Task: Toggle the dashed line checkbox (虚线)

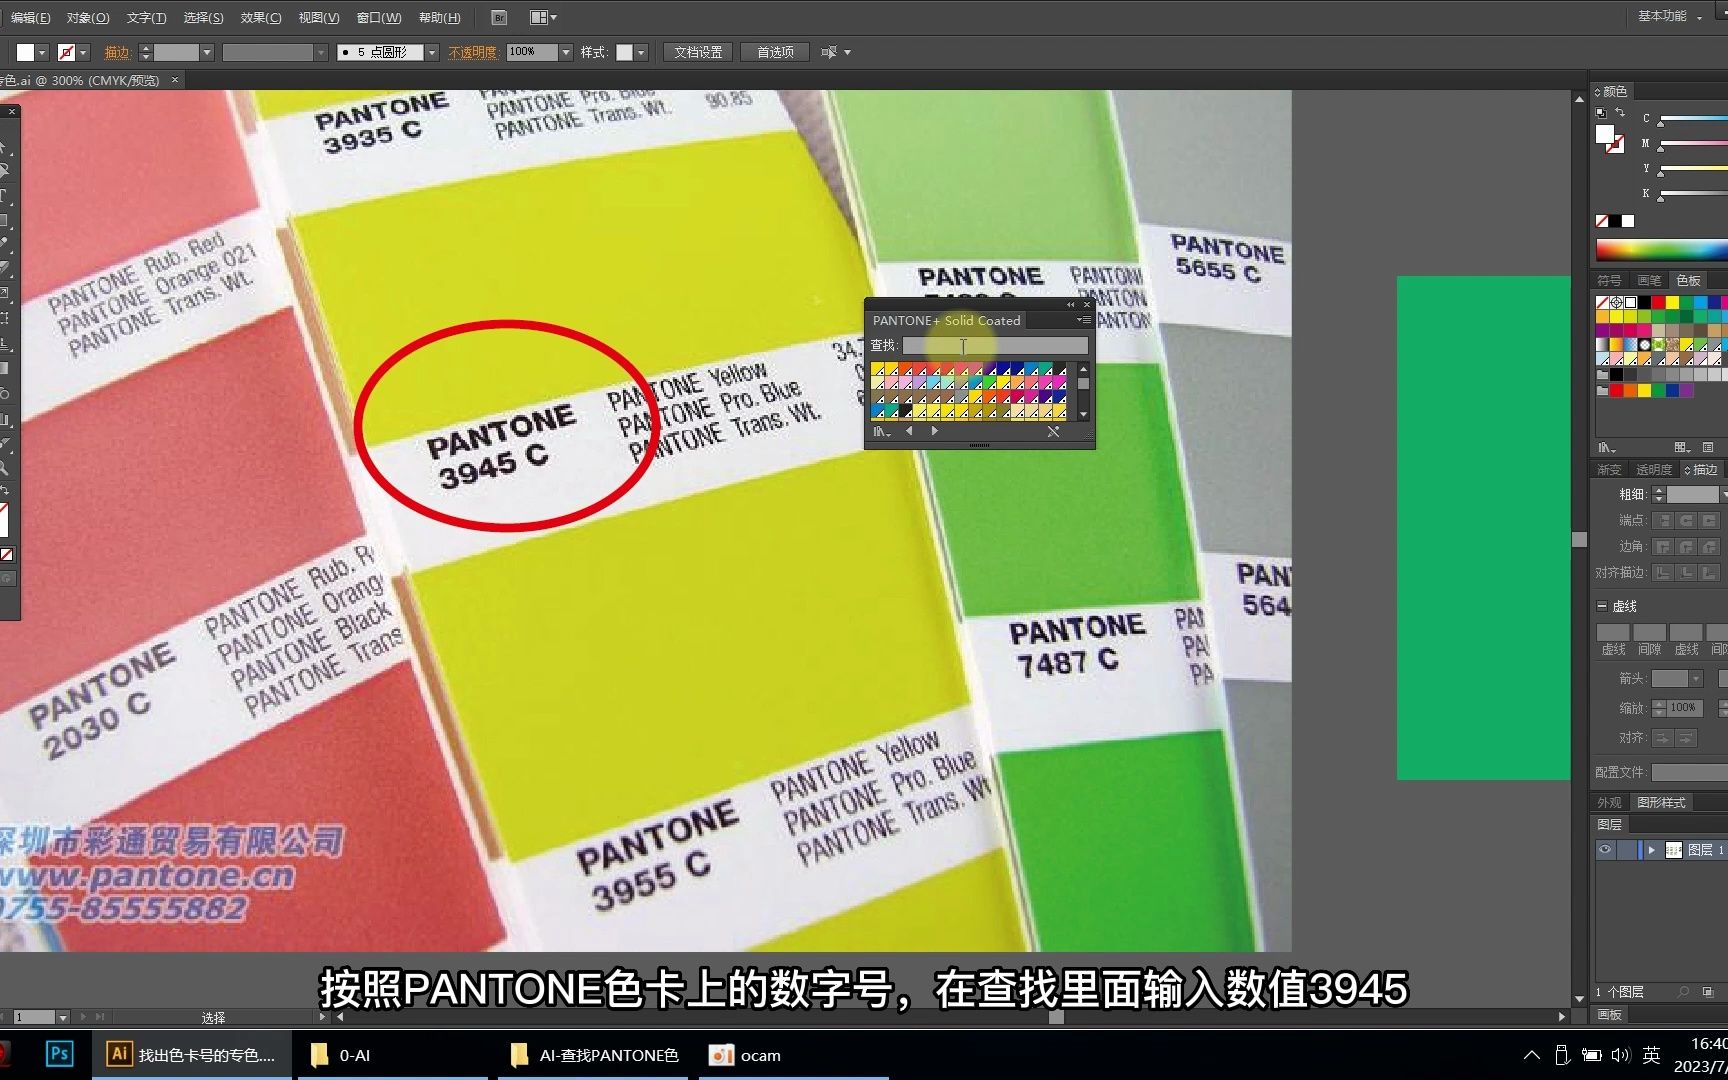Action: (1601, 607)
